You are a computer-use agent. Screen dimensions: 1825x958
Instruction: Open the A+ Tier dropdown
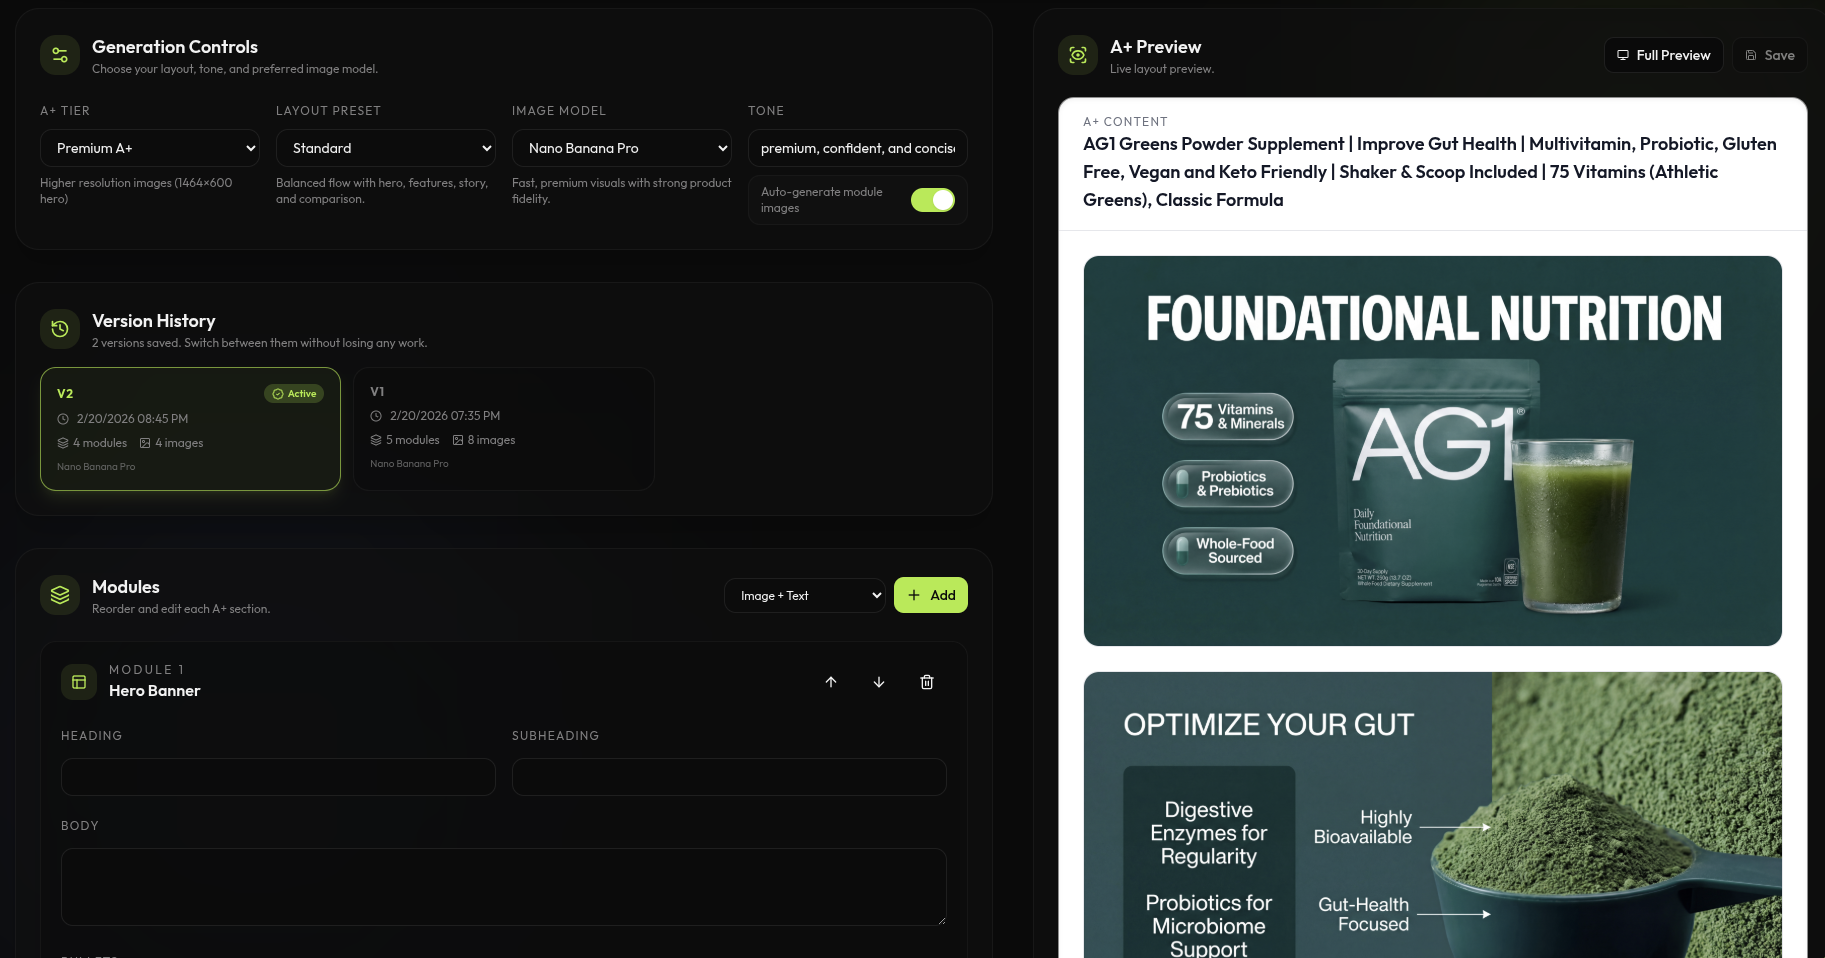pos(150,148)
